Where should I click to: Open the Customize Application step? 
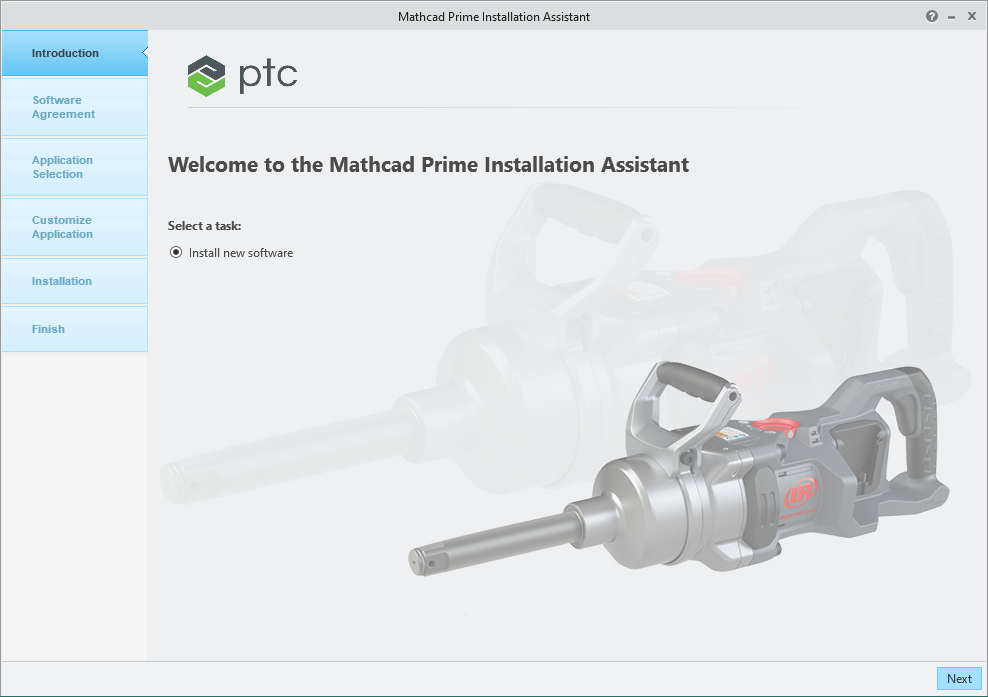(75, 227)
